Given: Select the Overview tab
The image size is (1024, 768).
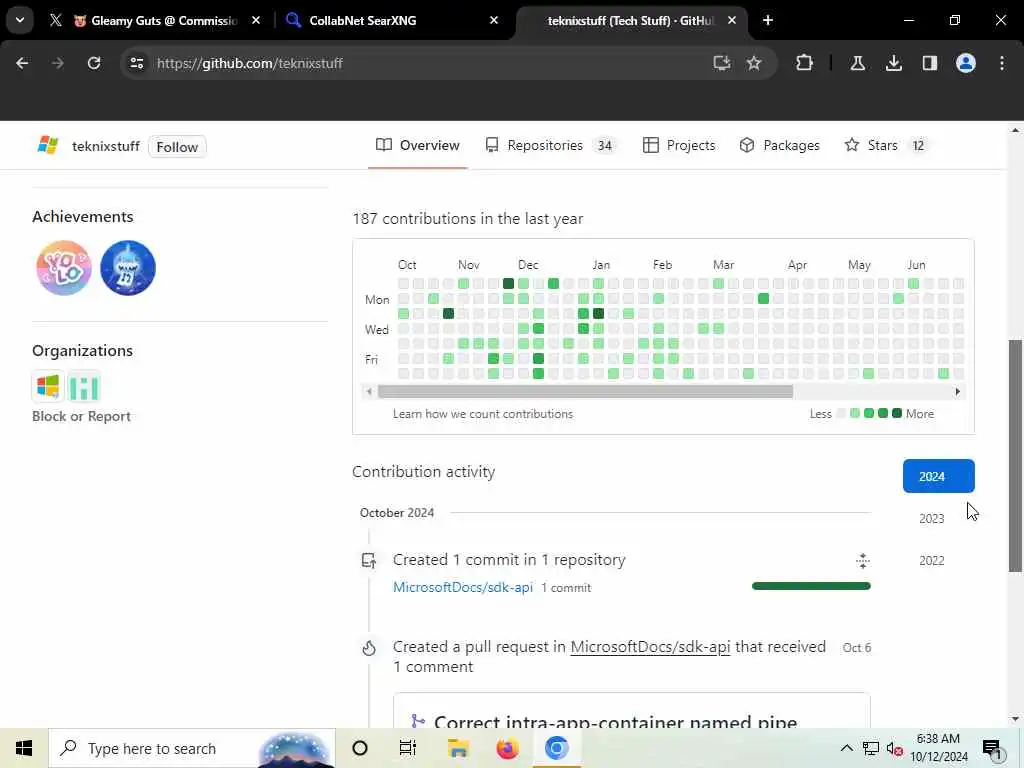Looking at the screenshot, I should [418, 145].
